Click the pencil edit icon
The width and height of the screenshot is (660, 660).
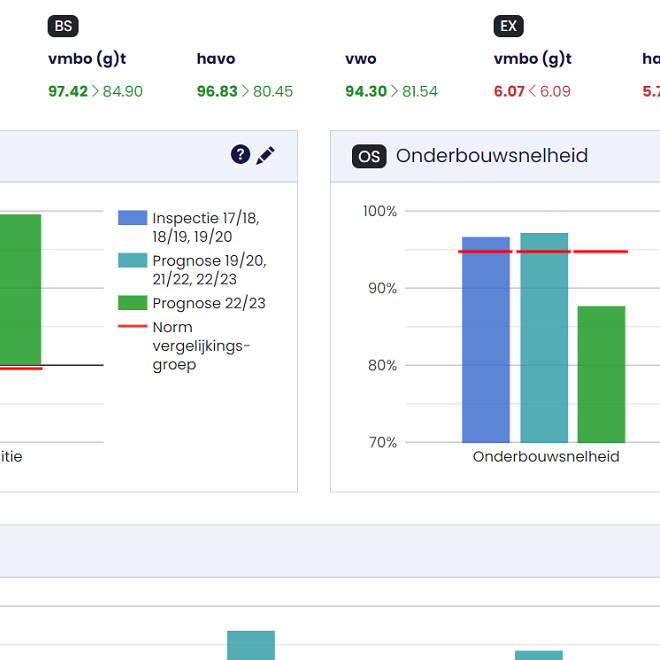pyautogui.click(x=265, y=156)
